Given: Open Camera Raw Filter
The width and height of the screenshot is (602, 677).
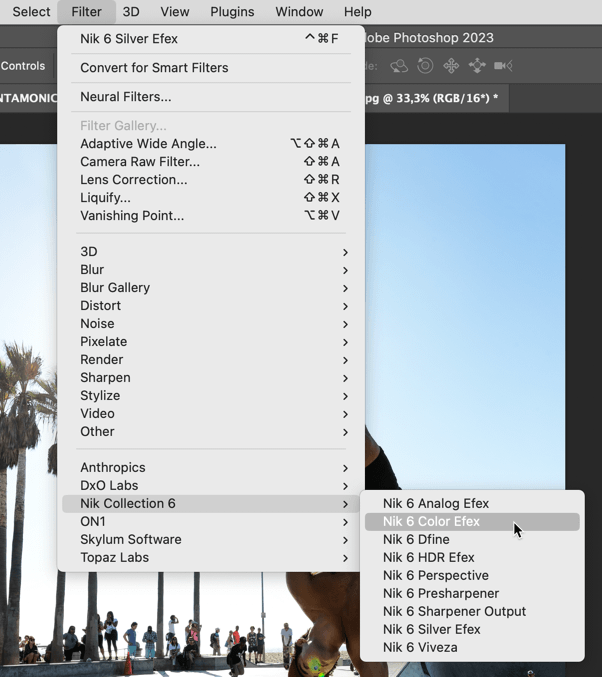Looking at the screenshot, I should pos(211,161).
